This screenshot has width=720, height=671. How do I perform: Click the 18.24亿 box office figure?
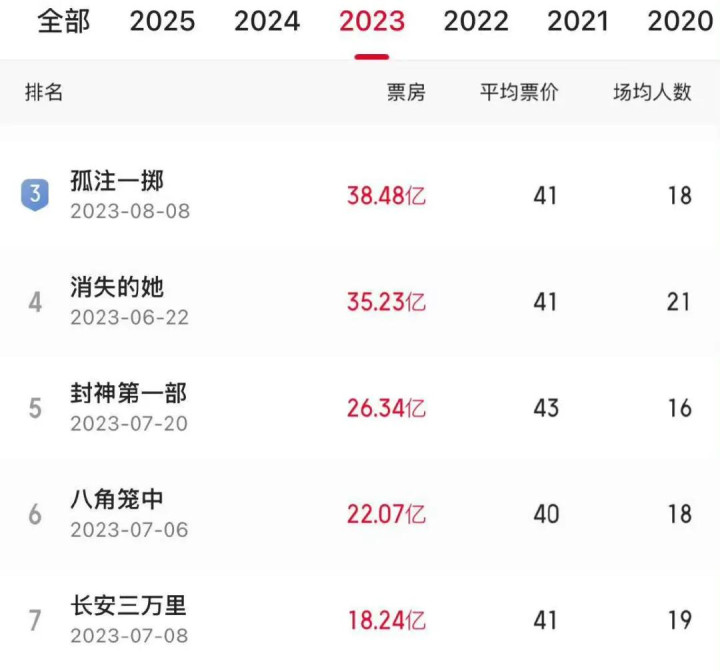pyautogui.click(x=387, y=620)
